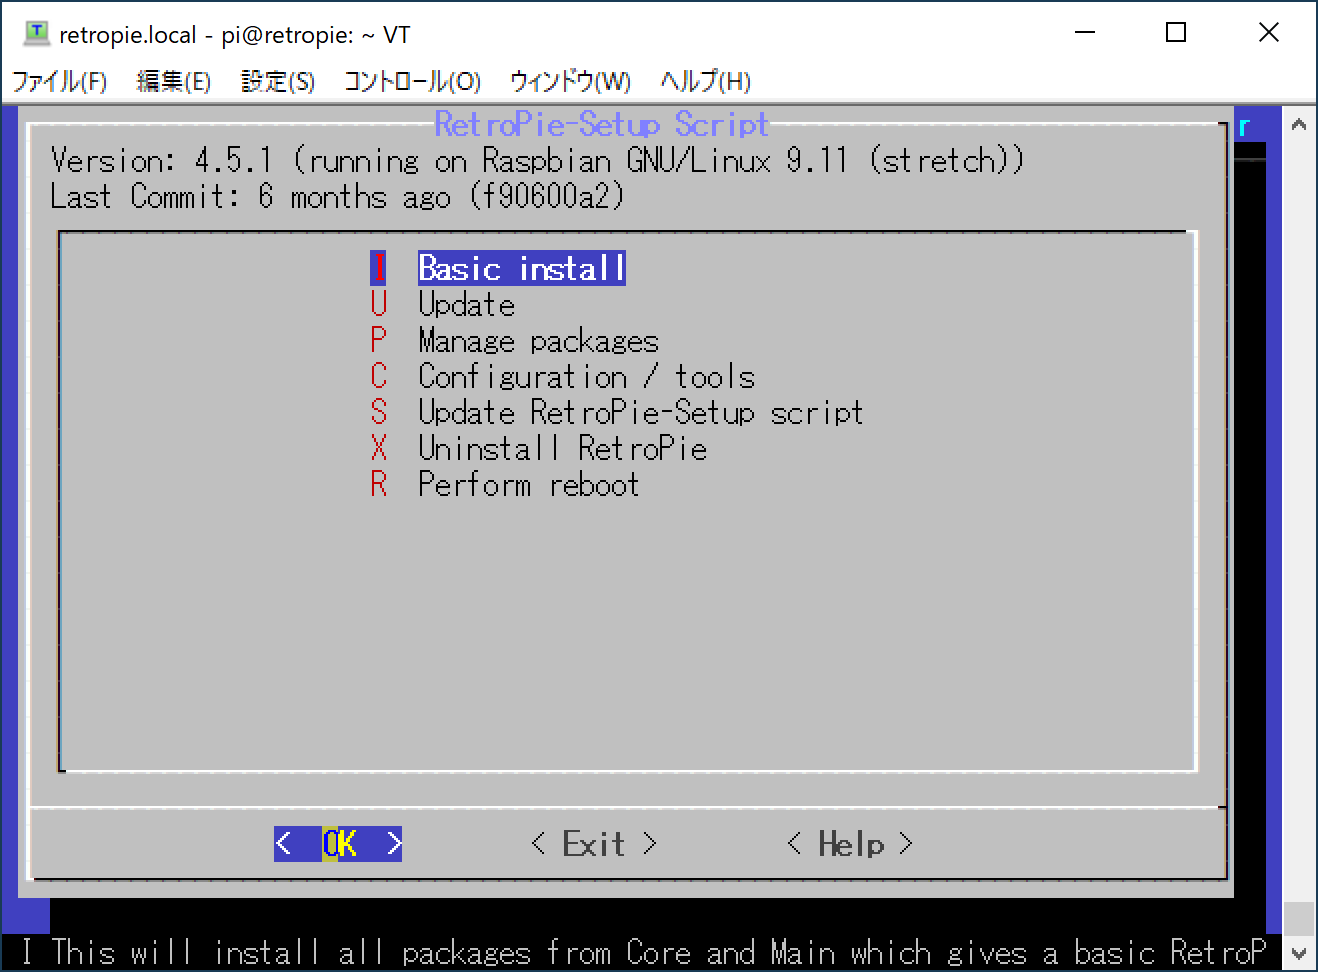Click the scrollbar up arrow
Screen dimensions: 1318x972
1298,122
